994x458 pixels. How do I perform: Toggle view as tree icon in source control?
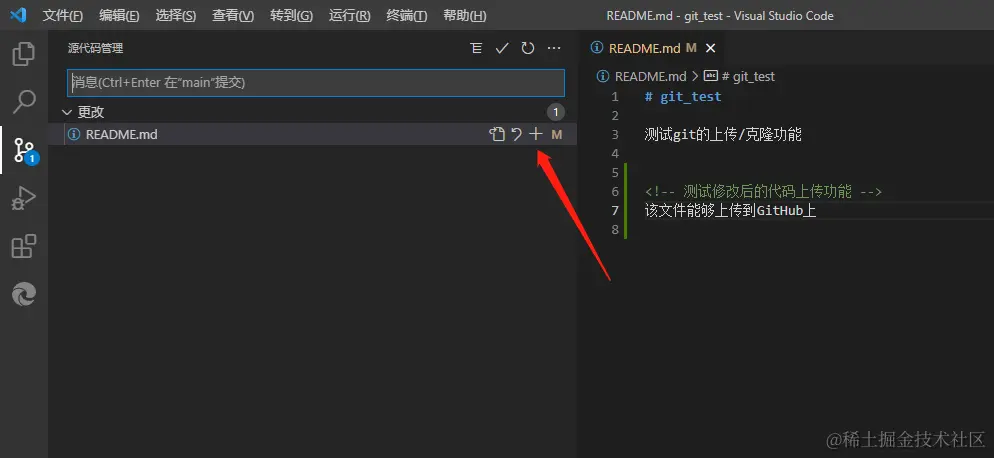point(476,48)
